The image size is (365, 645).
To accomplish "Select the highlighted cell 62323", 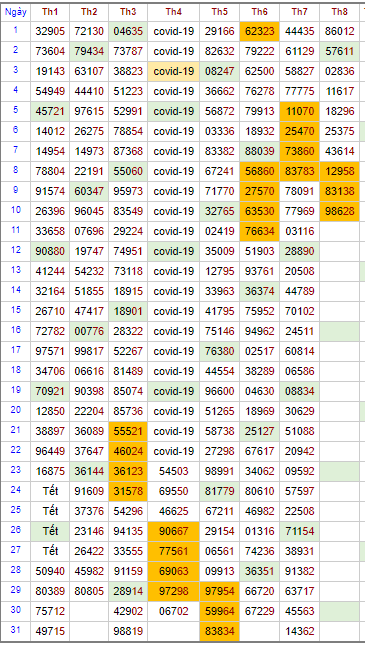I will tap(259, 31).
